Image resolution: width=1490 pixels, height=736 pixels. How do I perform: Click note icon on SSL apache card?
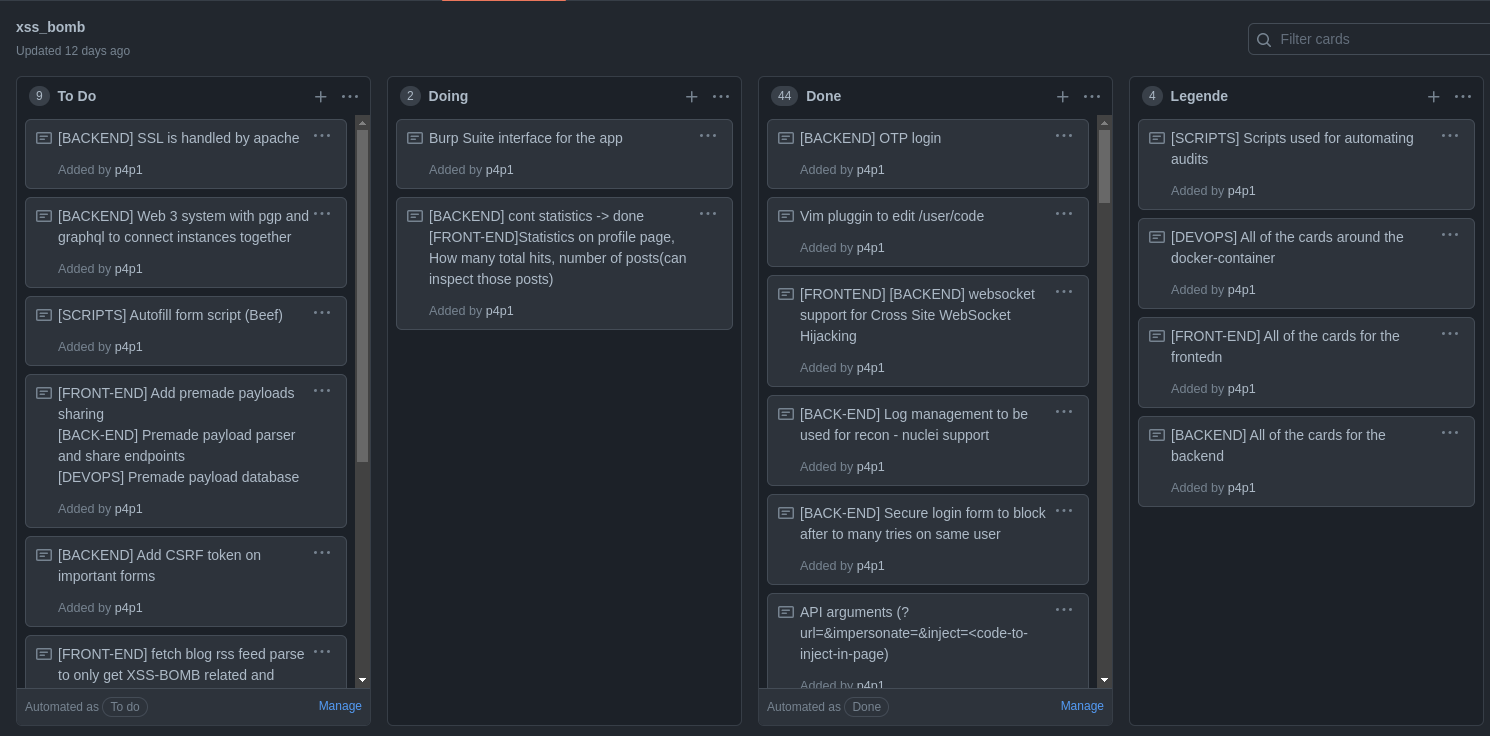click(44, 138)
